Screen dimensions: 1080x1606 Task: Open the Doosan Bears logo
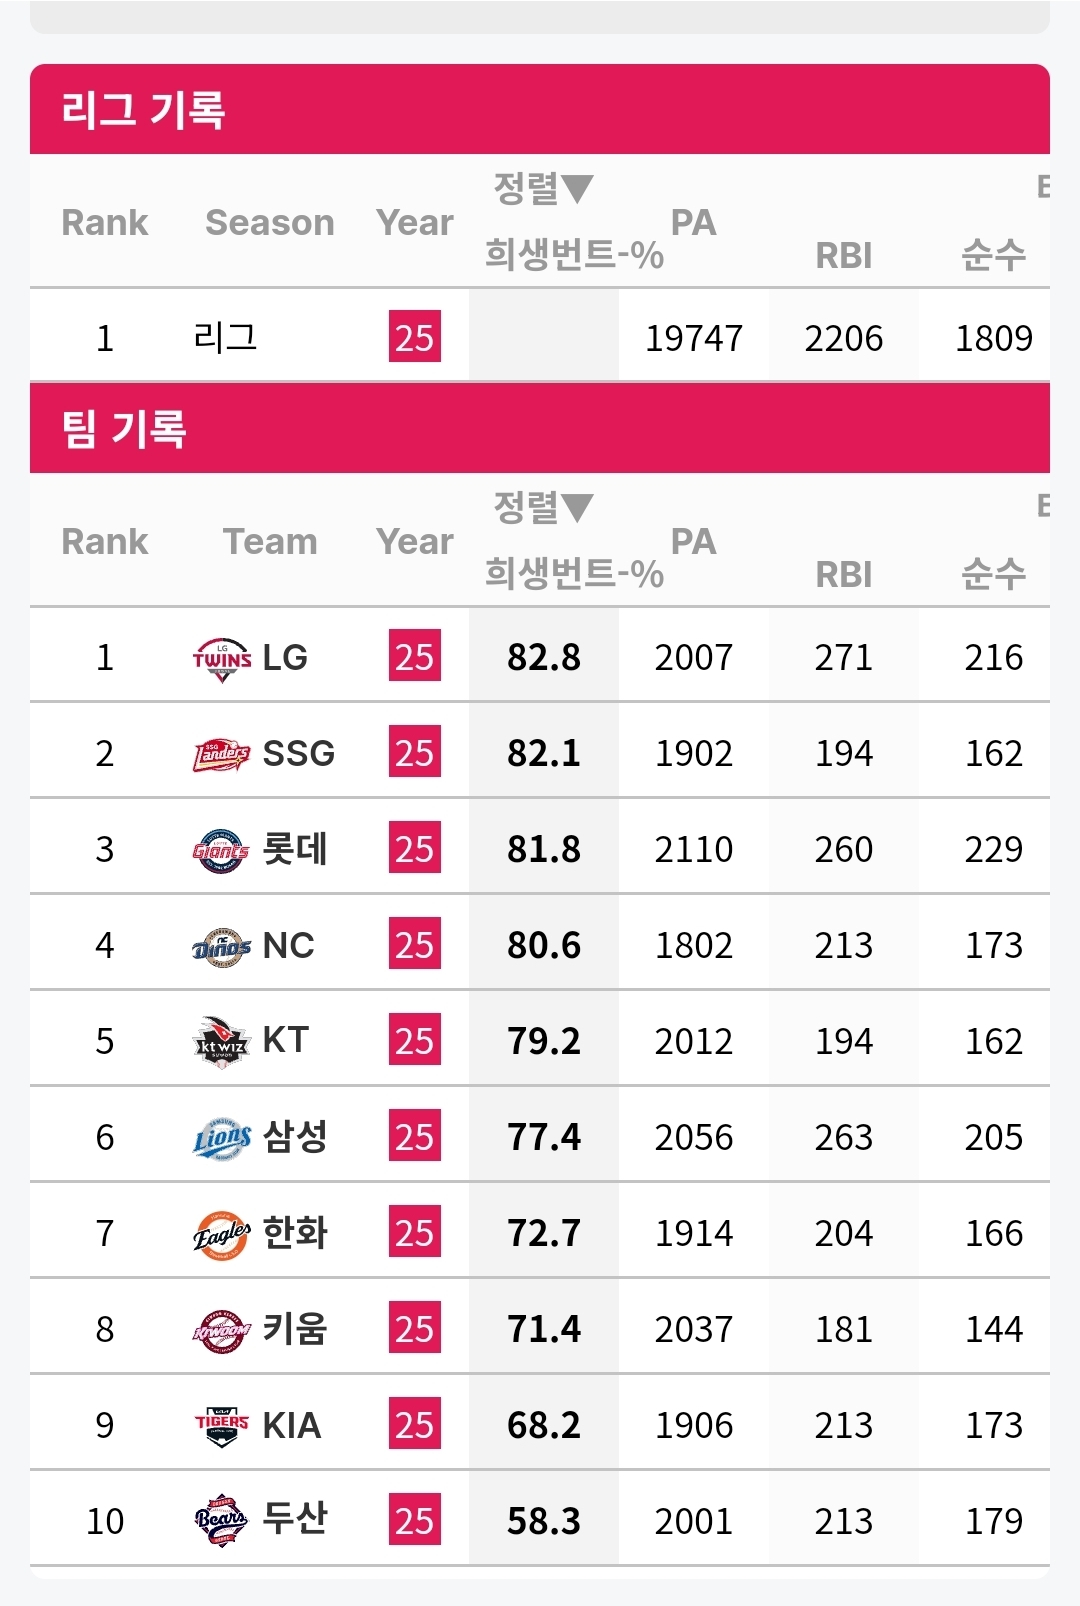tap(222, 1521)
